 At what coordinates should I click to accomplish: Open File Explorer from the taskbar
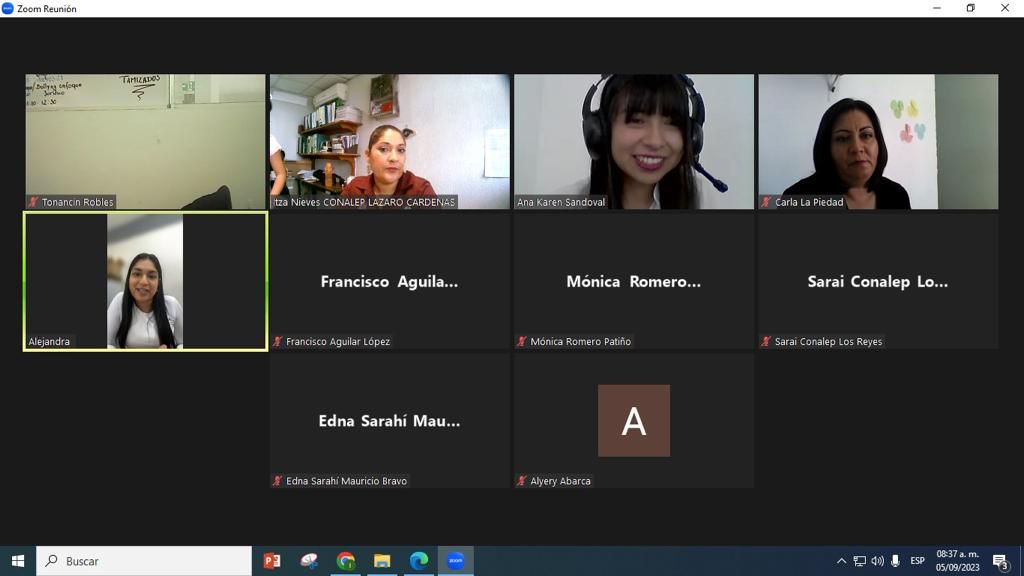382,561
